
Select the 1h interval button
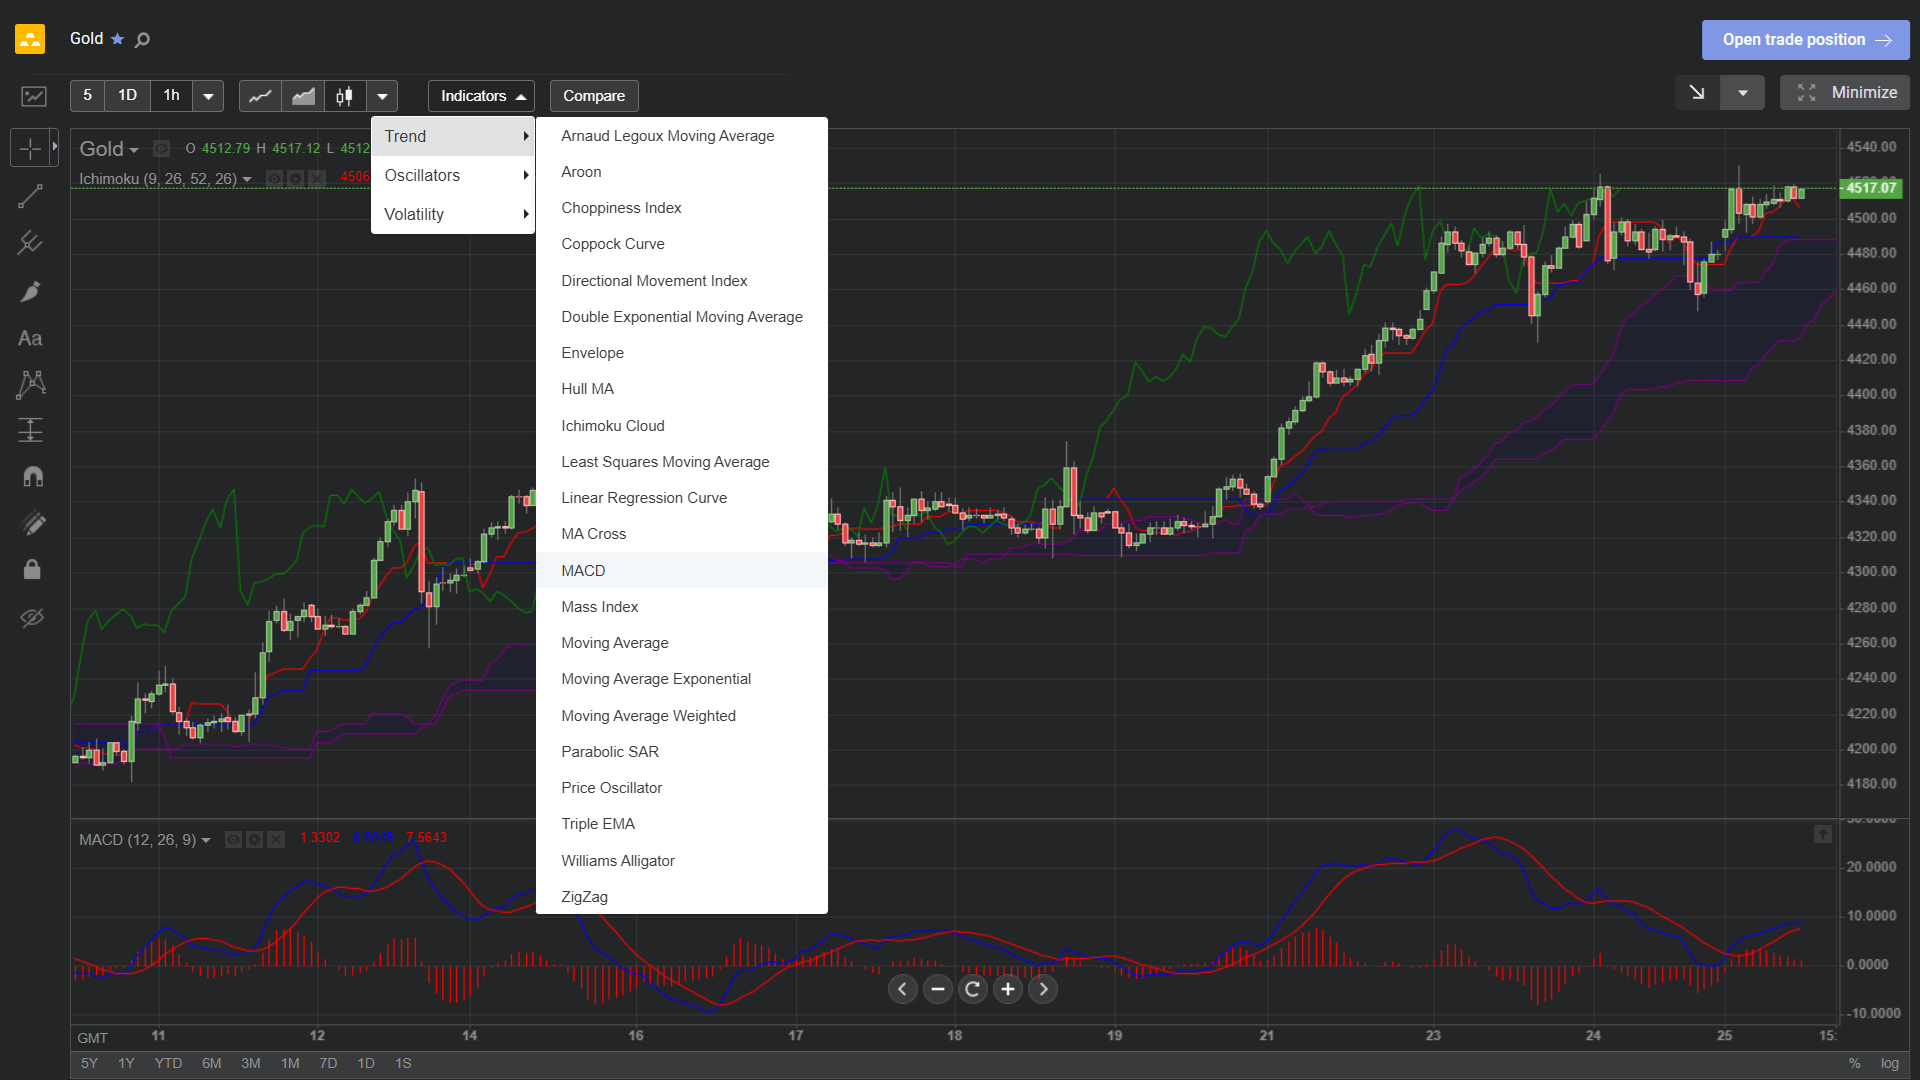pos(172,95)
